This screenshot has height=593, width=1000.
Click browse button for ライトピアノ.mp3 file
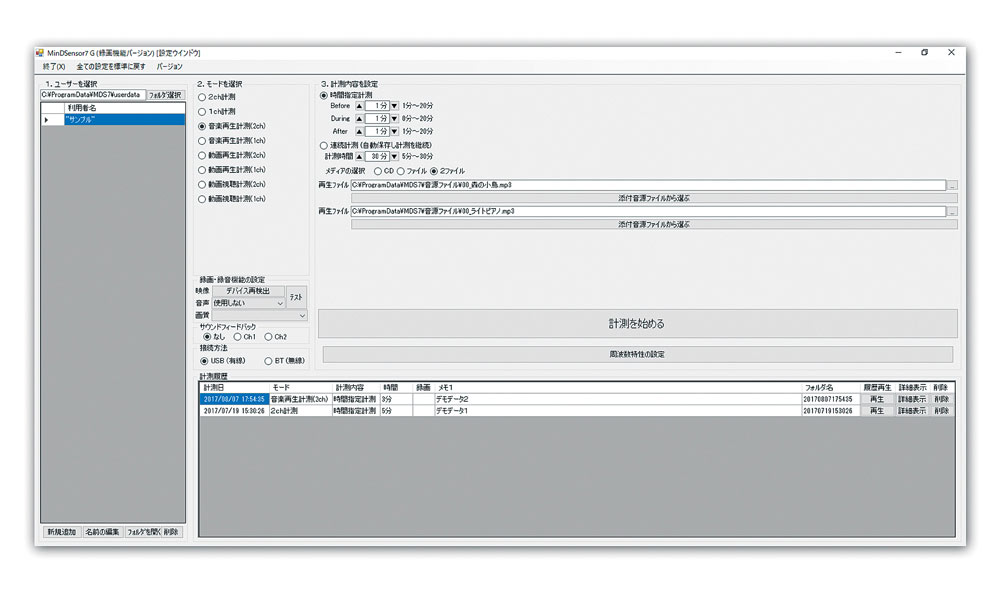952,212
